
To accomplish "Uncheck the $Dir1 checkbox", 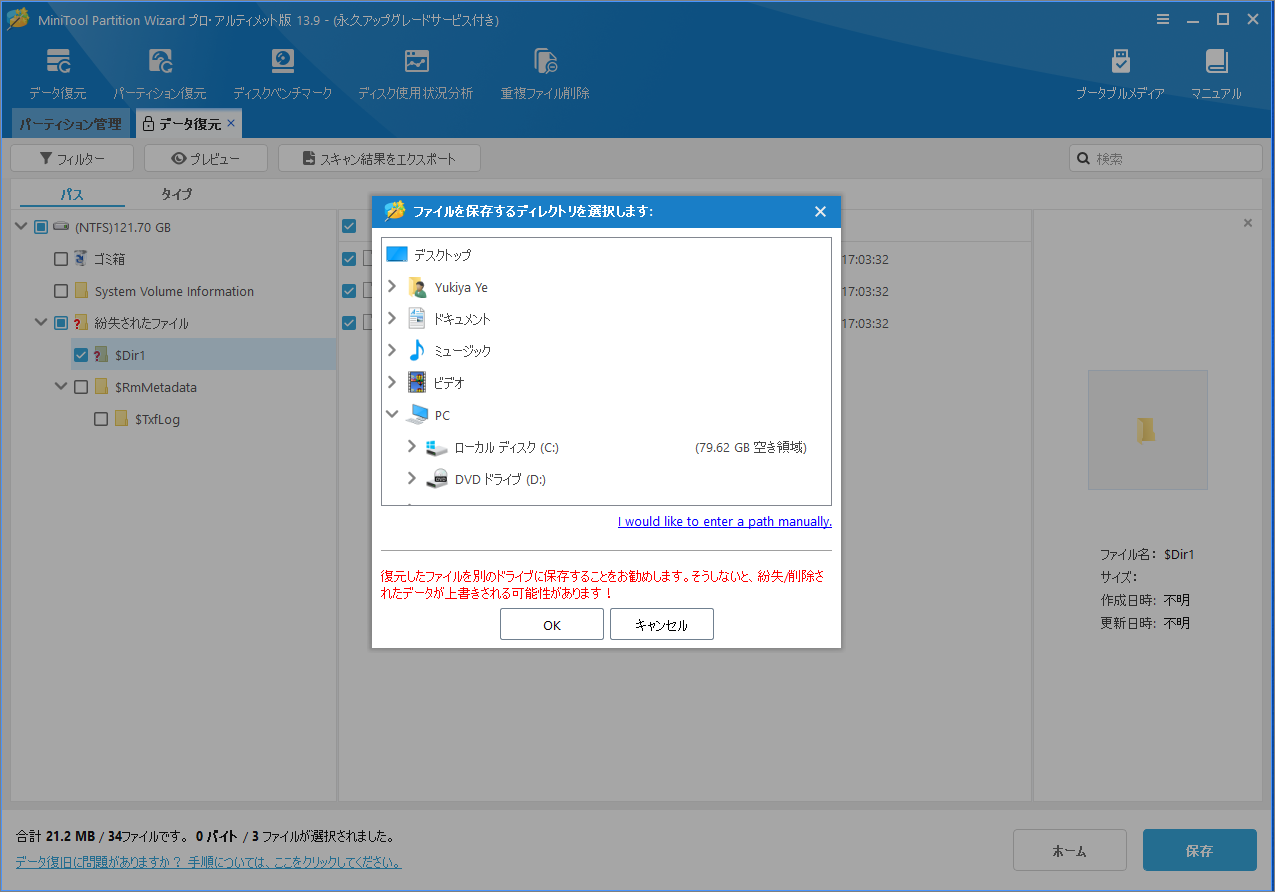I will click(x=81, y=355).
